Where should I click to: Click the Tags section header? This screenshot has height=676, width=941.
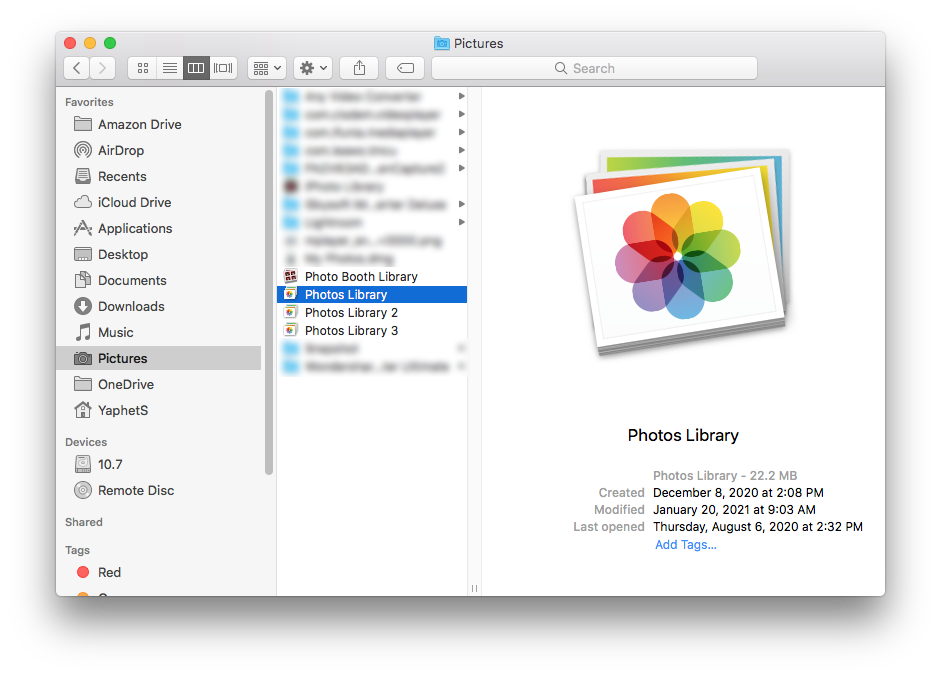pyautogui.click(x=77, y=550)
